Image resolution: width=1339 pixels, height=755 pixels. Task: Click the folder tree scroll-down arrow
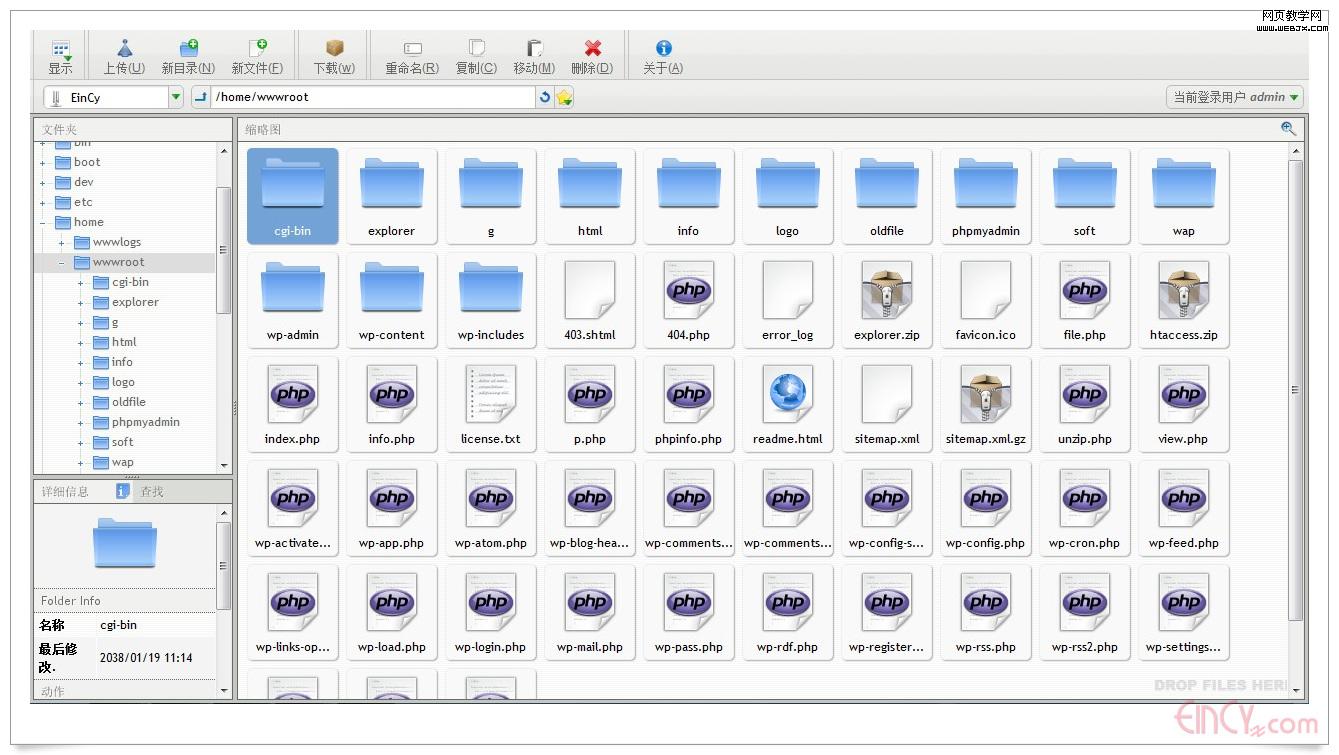coord(224,466)
